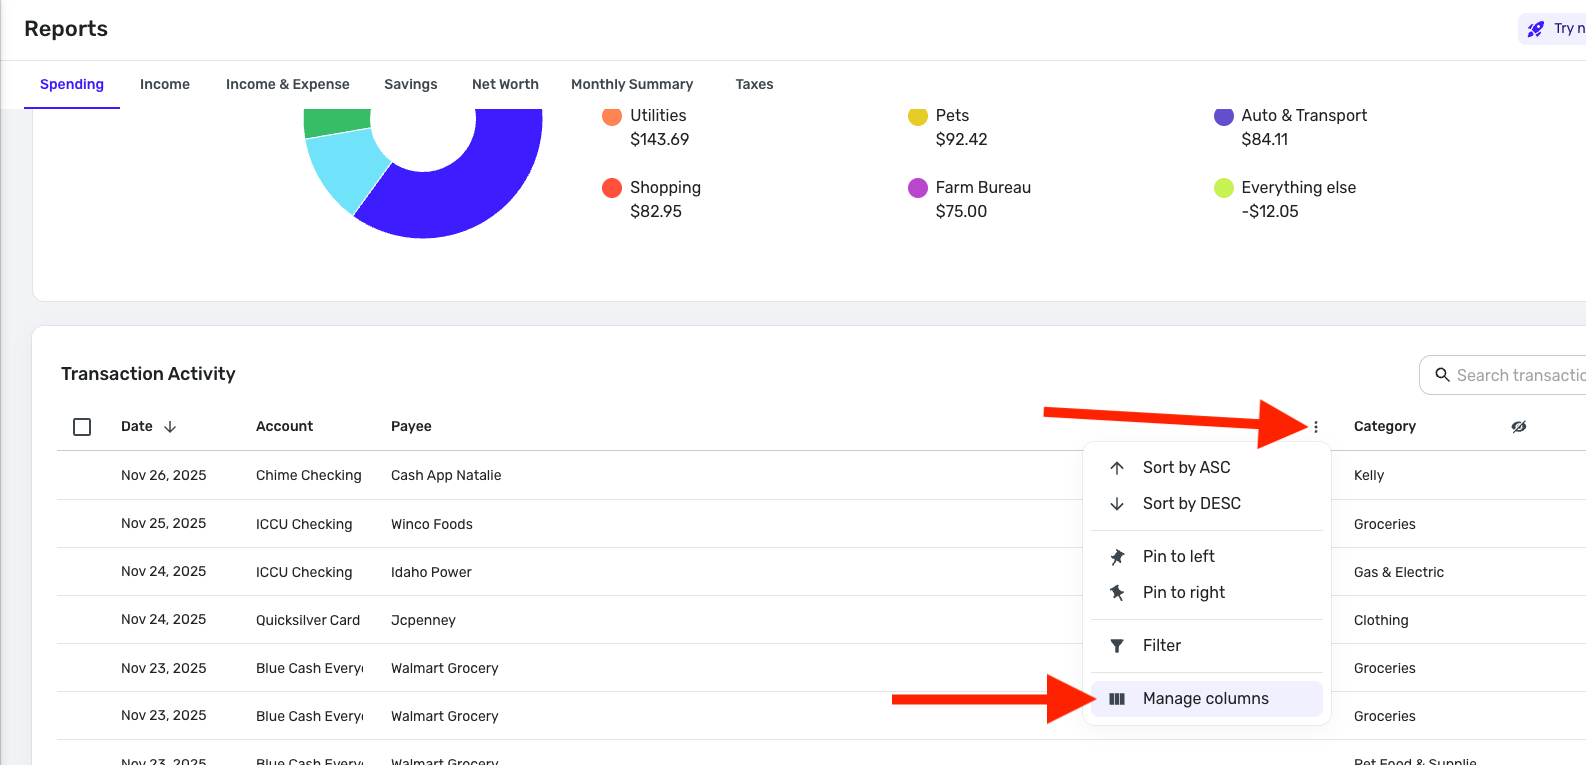
Task: Click payee Winco Foods
Action: point(432,524)
